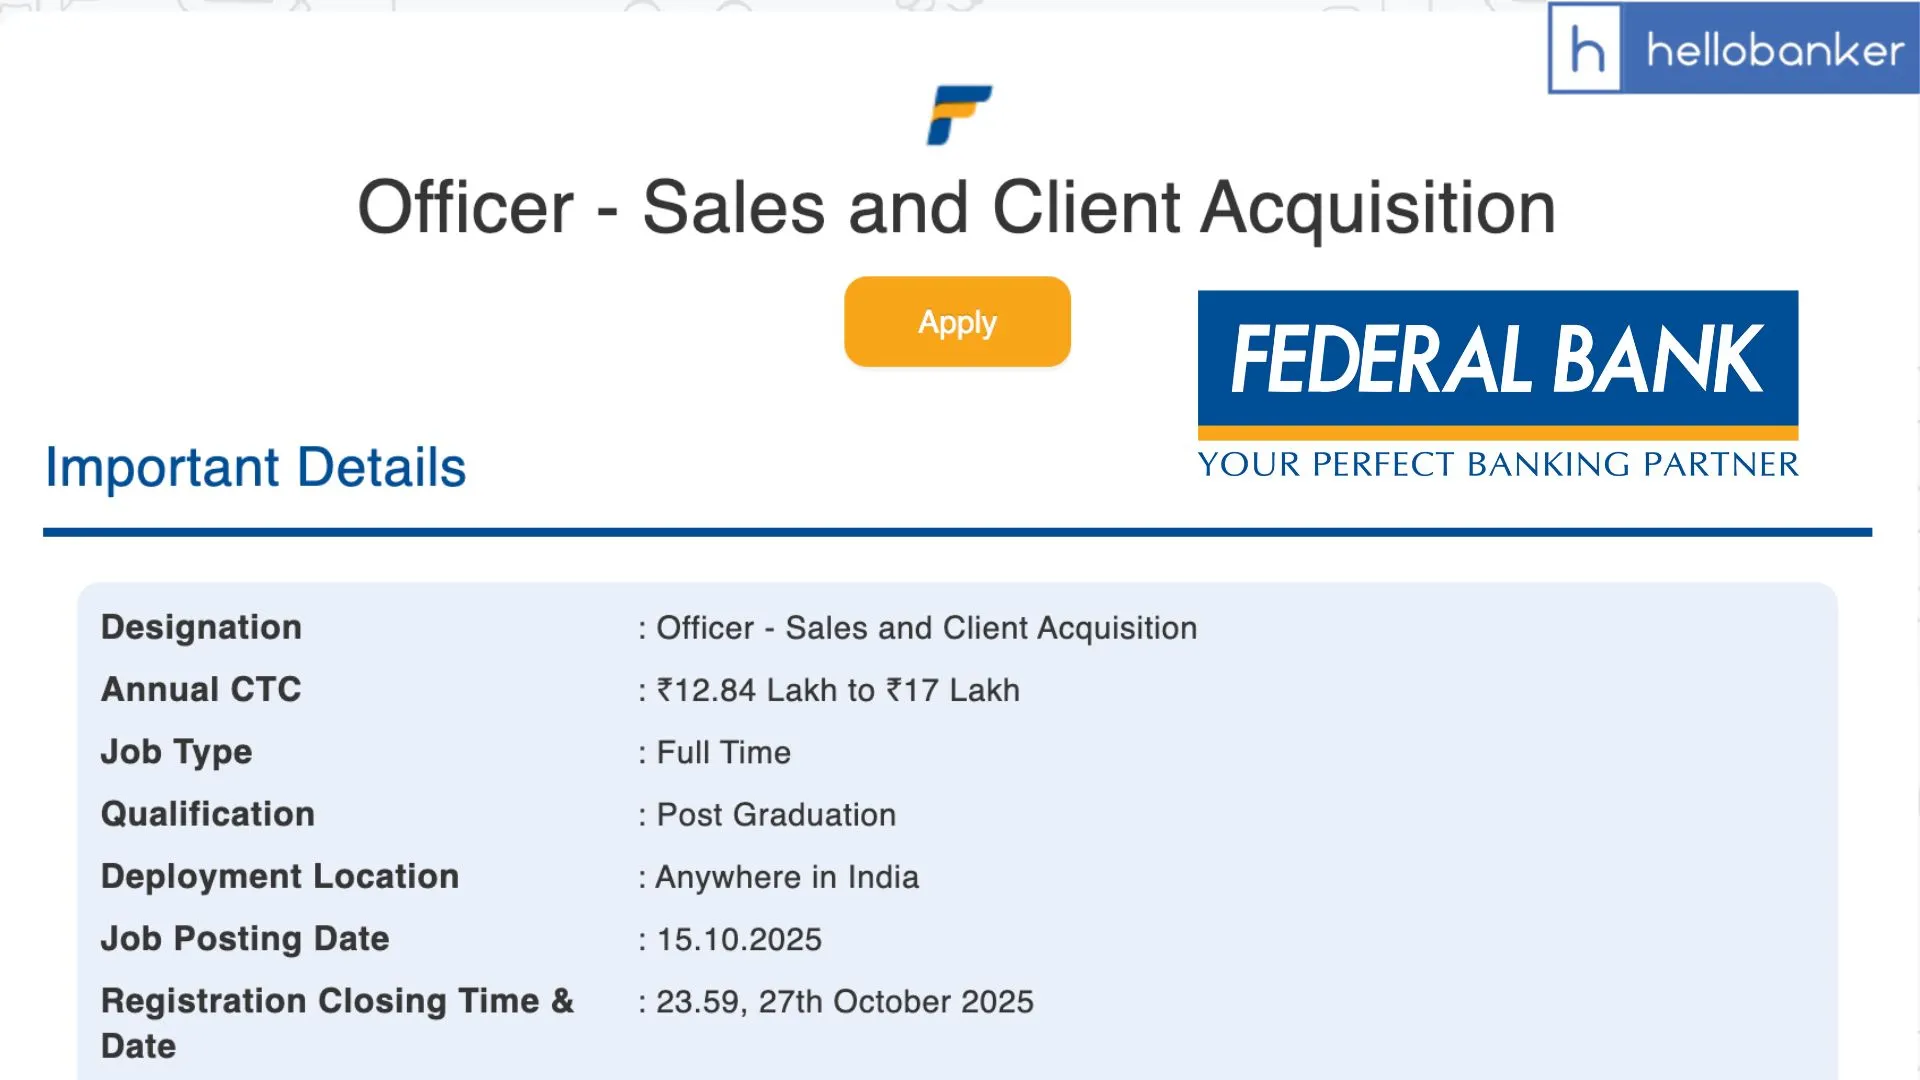The height and width of the screenshot is (1080, 1920).
Task: Select the 'Important Details' section heading
Action: 256,467
